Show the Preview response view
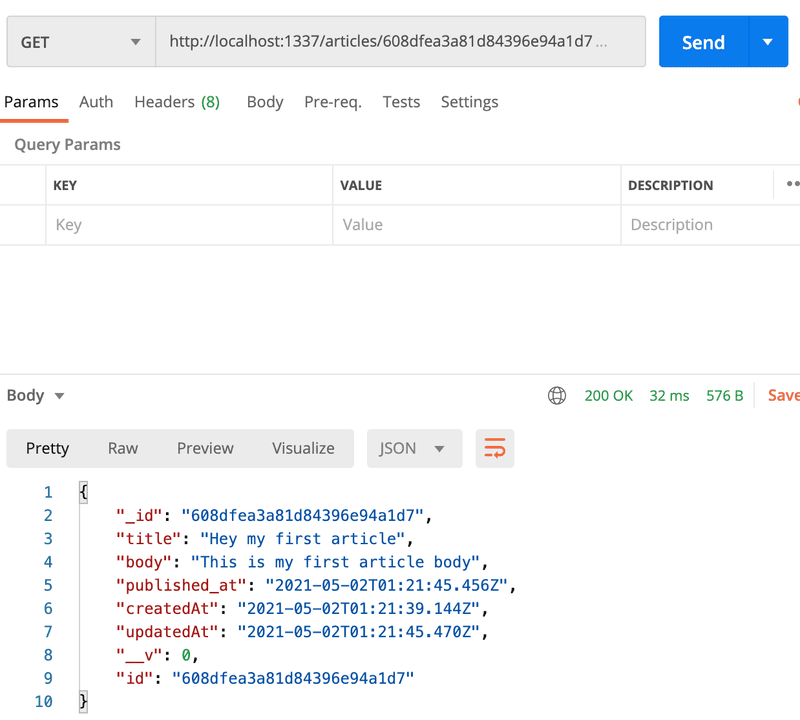 (x=205, y=448)
